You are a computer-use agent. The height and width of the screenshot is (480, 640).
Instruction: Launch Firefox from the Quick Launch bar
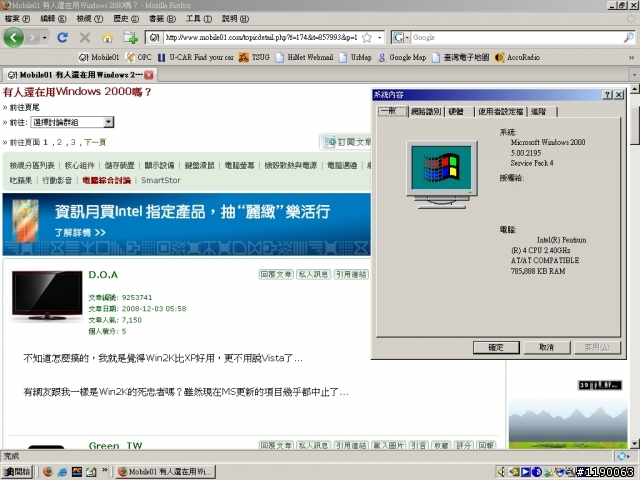pos(48,471)
